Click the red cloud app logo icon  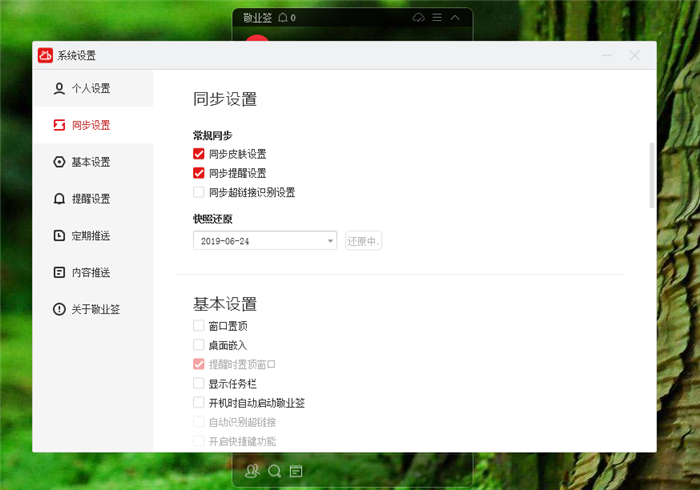(x=45, y=55)
